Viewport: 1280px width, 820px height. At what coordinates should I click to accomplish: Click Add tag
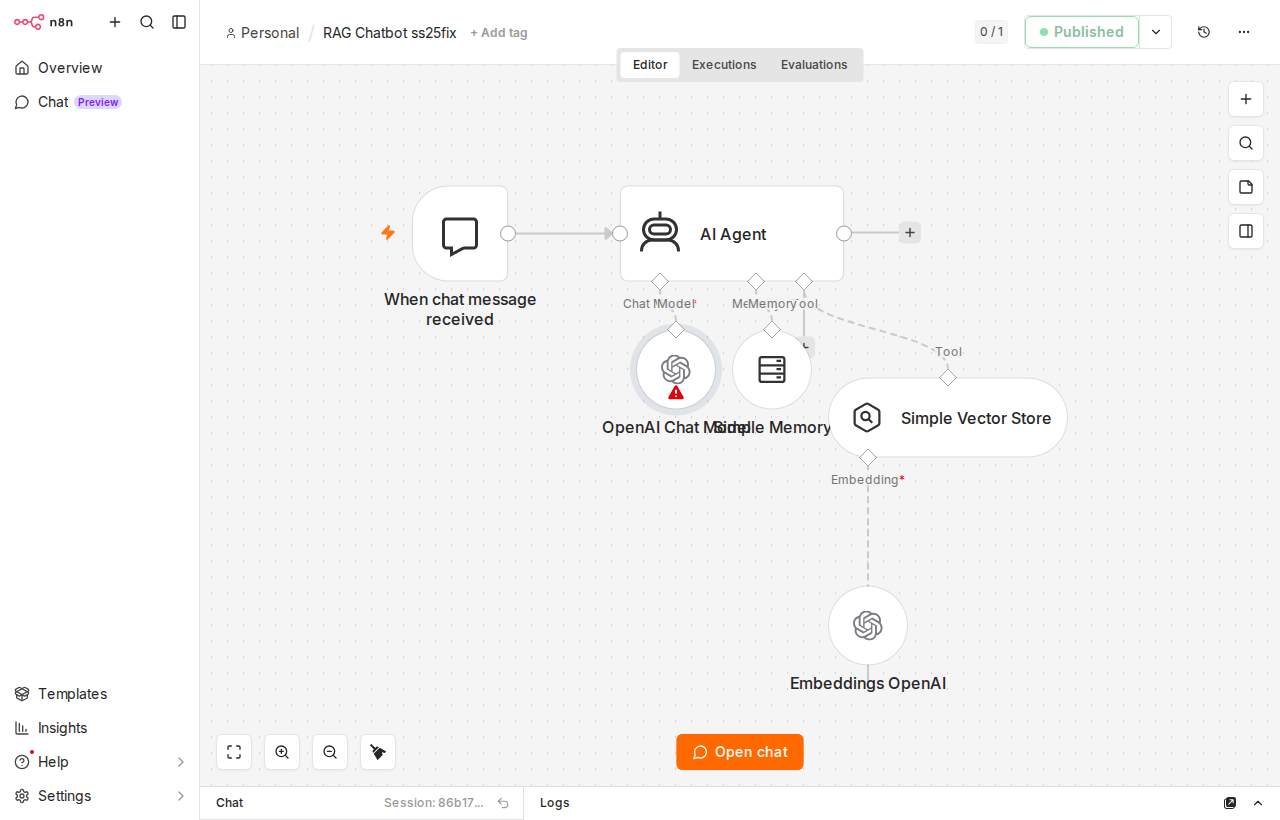(499, 33)
